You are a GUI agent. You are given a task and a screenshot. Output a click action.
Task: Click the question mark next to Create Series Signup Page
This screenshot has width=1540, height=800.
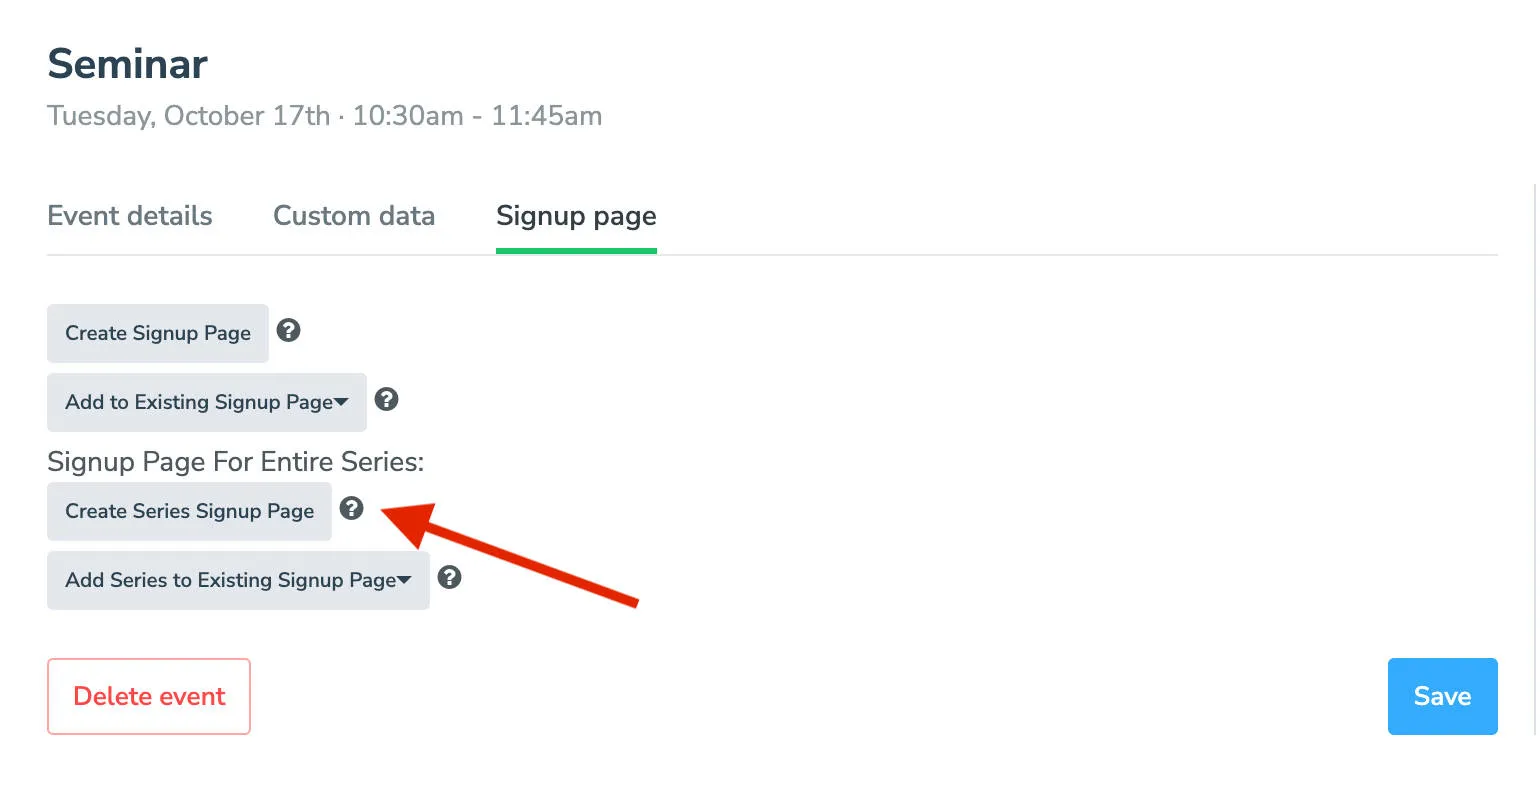(351, 509)
